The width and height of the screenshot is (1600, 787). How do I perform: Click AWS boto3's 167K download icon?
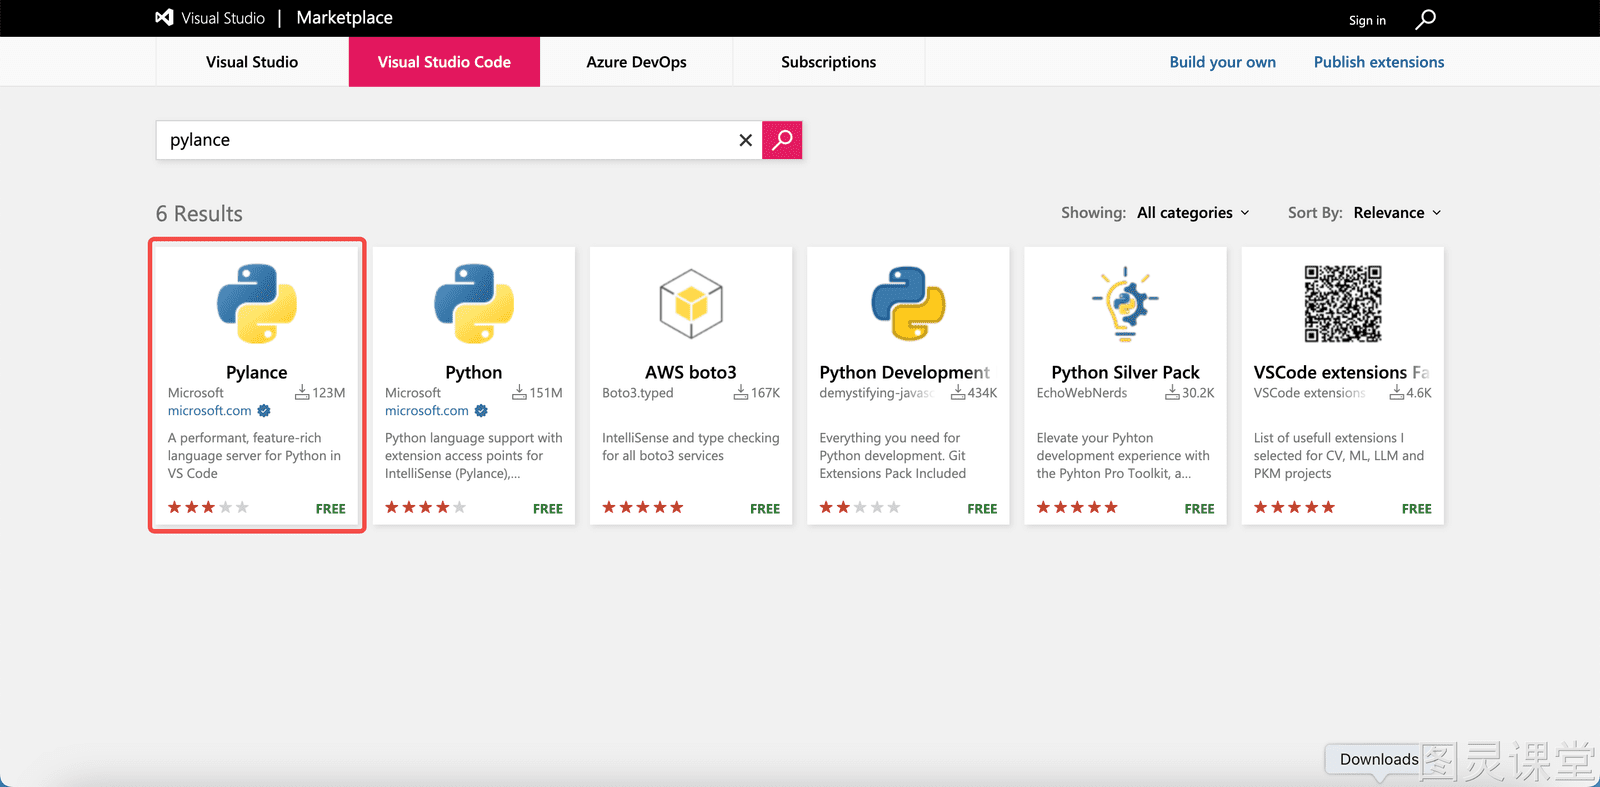click(741, 393)
